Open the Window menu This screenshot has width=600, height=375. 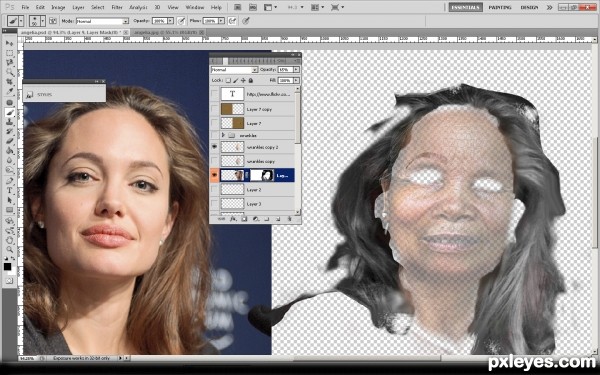tap(195, 7)
